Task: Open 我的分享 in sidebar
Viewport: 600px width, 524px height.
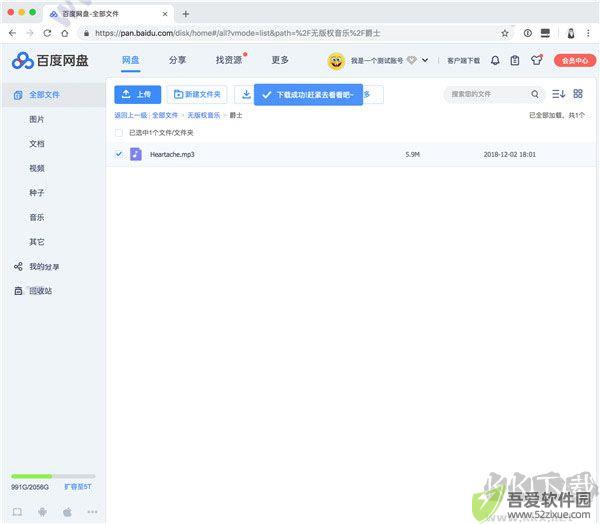Action: coord(37,267)
